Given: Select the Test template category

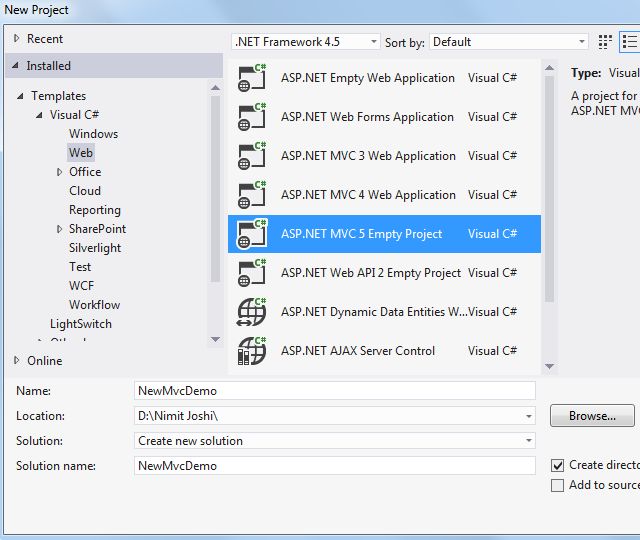Looking at the screenshot, I should (80, 267).
